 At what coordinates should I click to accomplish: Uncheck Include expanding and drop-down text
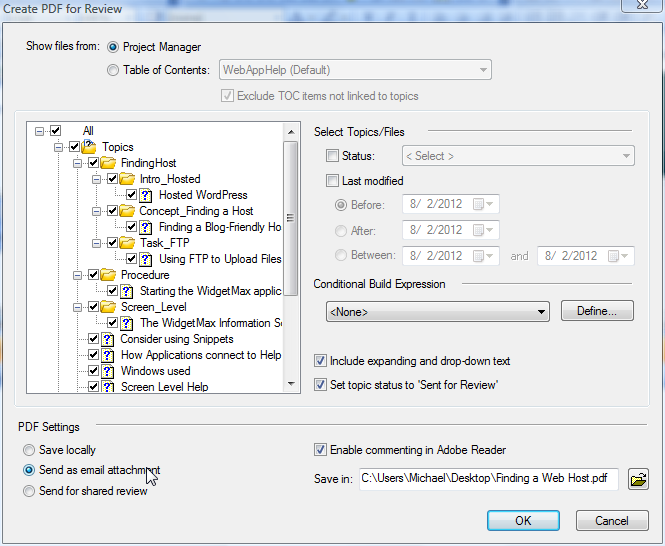(x=320, y=361)
